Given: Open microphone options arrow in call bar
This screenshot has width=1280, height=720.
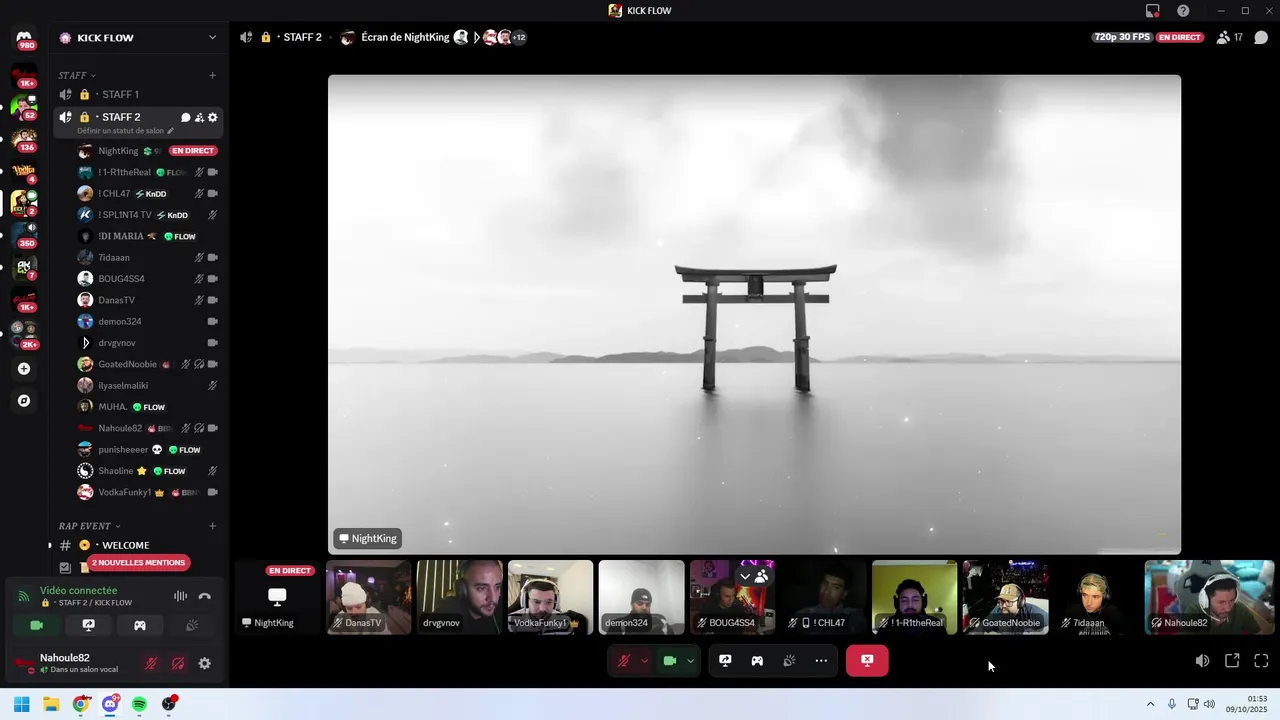Looking at the screenshot, I should [644, 661].
